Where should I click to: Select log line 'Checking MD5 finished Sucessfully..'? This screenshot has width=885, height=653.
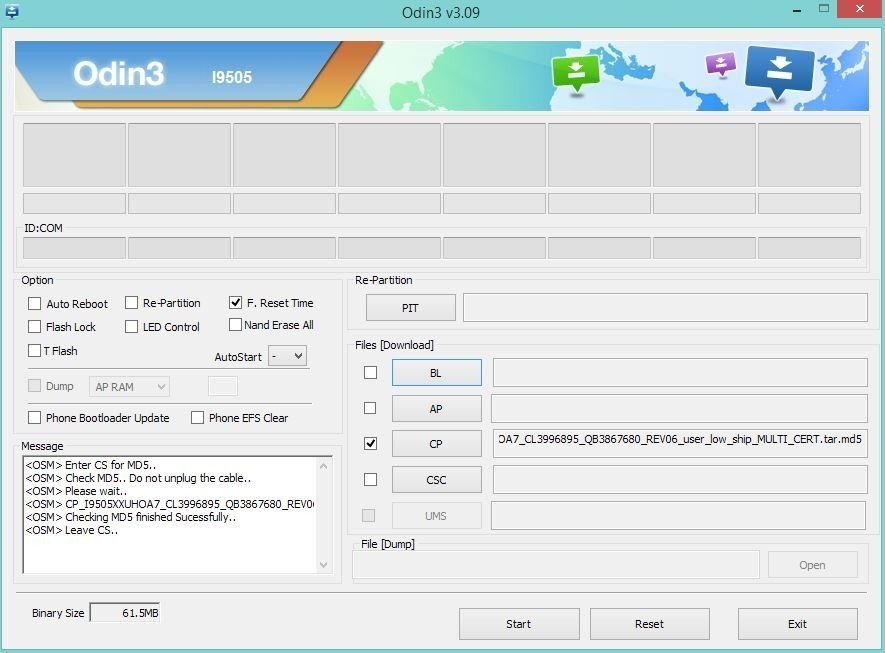130,517
